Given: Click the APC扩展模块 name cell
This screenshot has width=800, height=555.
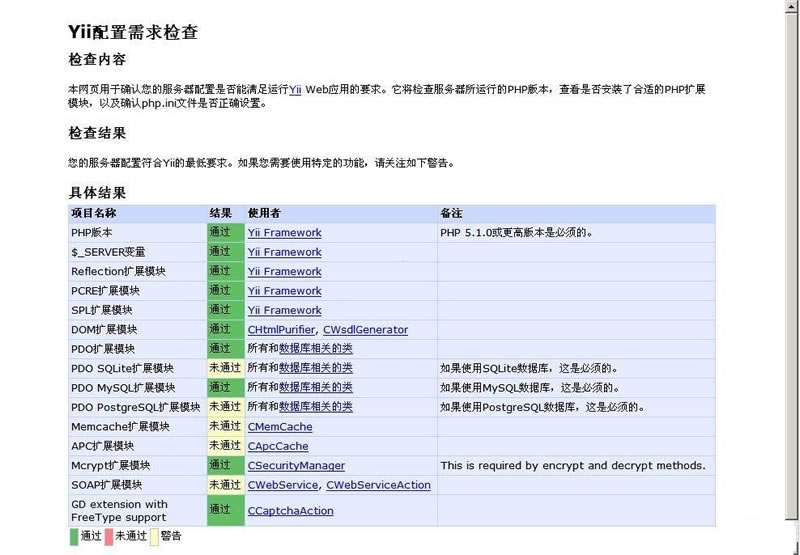Looking at the screenshot, I should coord(137,446).
